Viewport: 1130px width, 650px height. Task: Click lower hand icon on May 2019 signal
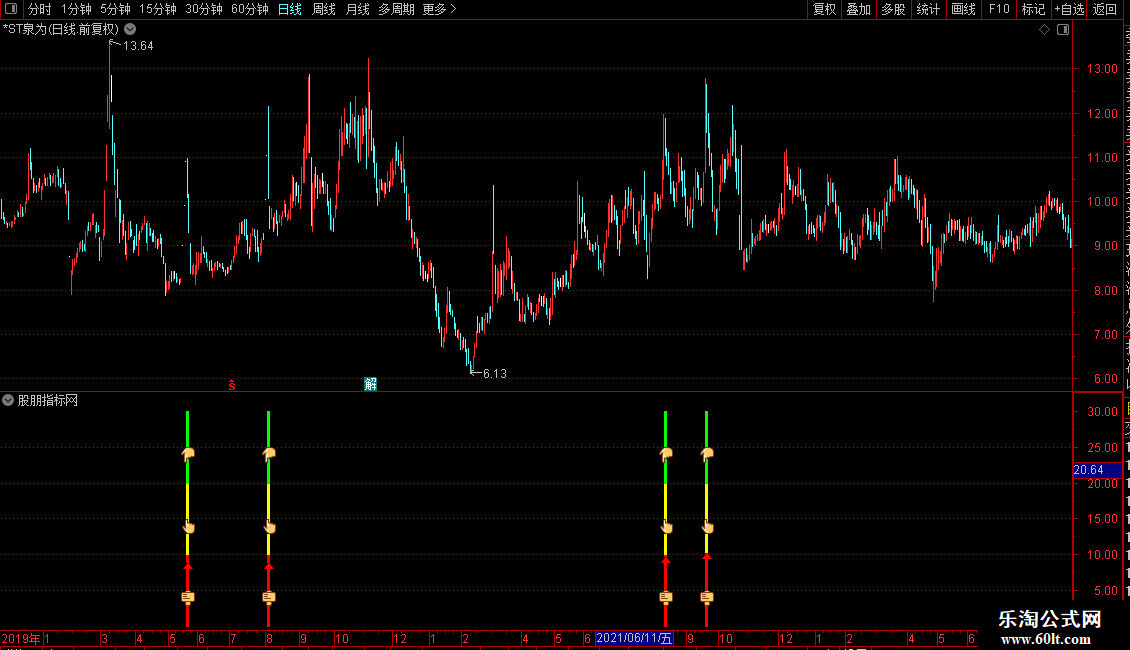pos(188,527)
